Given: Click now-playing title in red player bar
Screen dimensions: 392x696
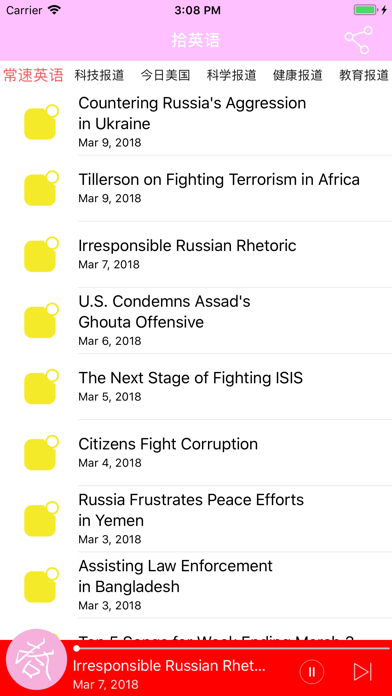Looking at the screenshot, I should click(x=169, y=666).
